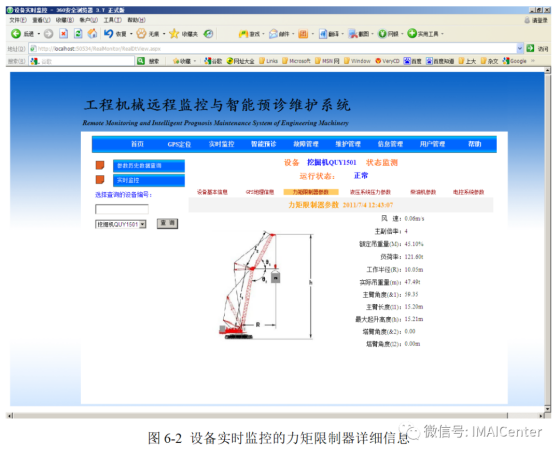560x456 pixels.
Task: Open Utility Tools green plus icon
Action: pos(412,34)
